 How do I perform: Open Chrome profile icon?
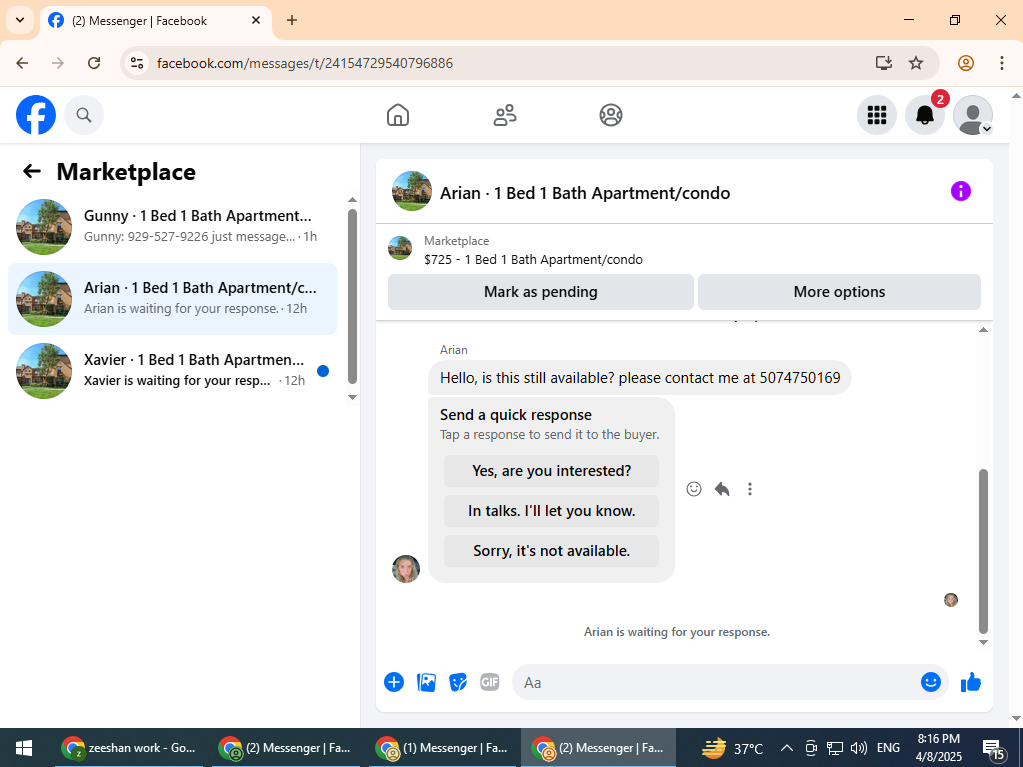click(966, 63)
